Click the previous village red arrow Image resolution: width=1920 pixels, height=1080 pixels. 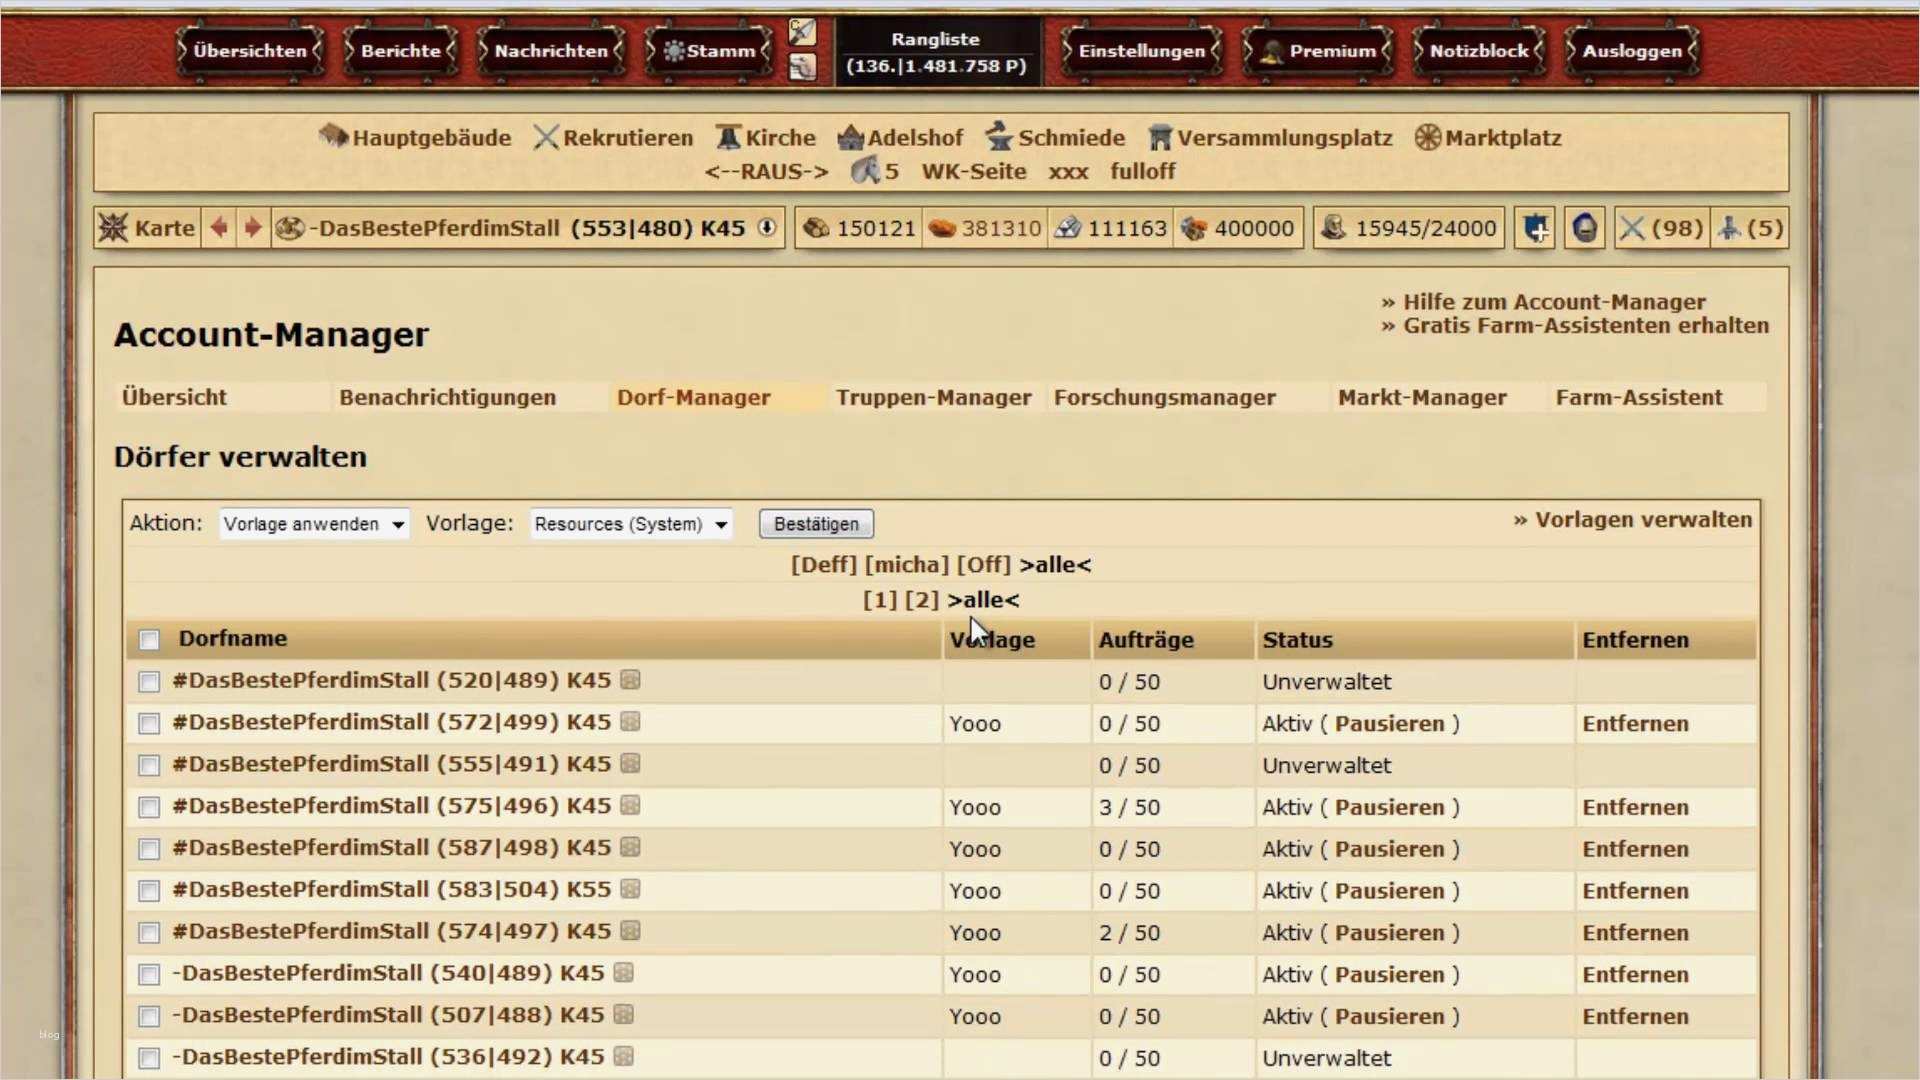click(x=219, y=228)
